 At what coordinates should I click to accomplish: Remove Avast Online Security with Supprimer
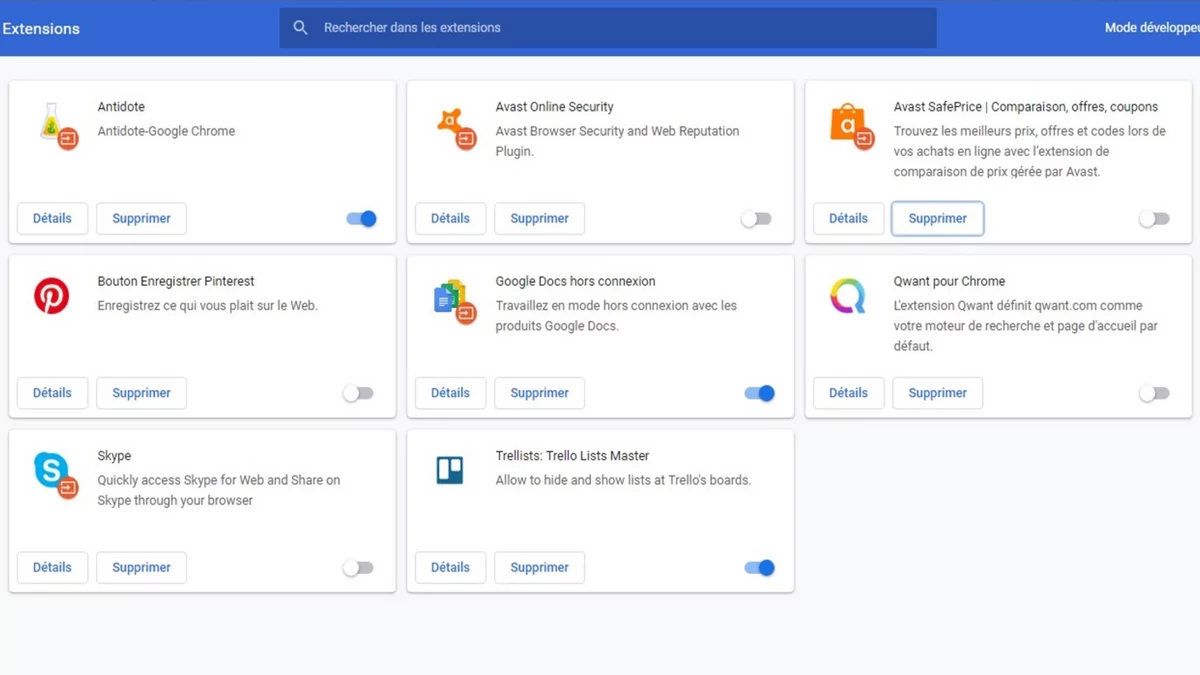click(539, 218)
